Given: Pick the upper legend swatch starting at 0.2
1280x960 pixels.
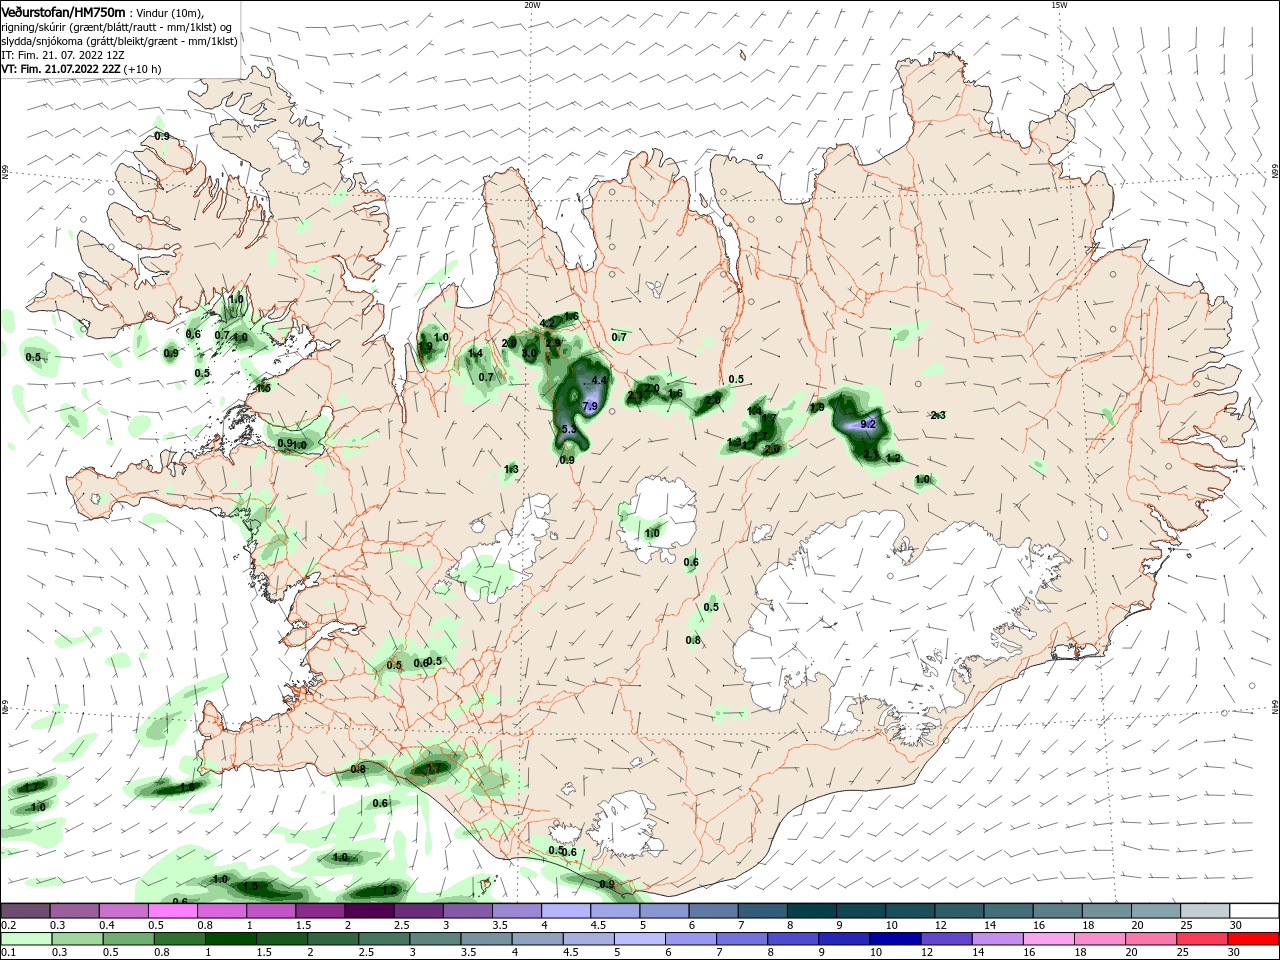Looking at the screenshot, I should coord(25,911).
